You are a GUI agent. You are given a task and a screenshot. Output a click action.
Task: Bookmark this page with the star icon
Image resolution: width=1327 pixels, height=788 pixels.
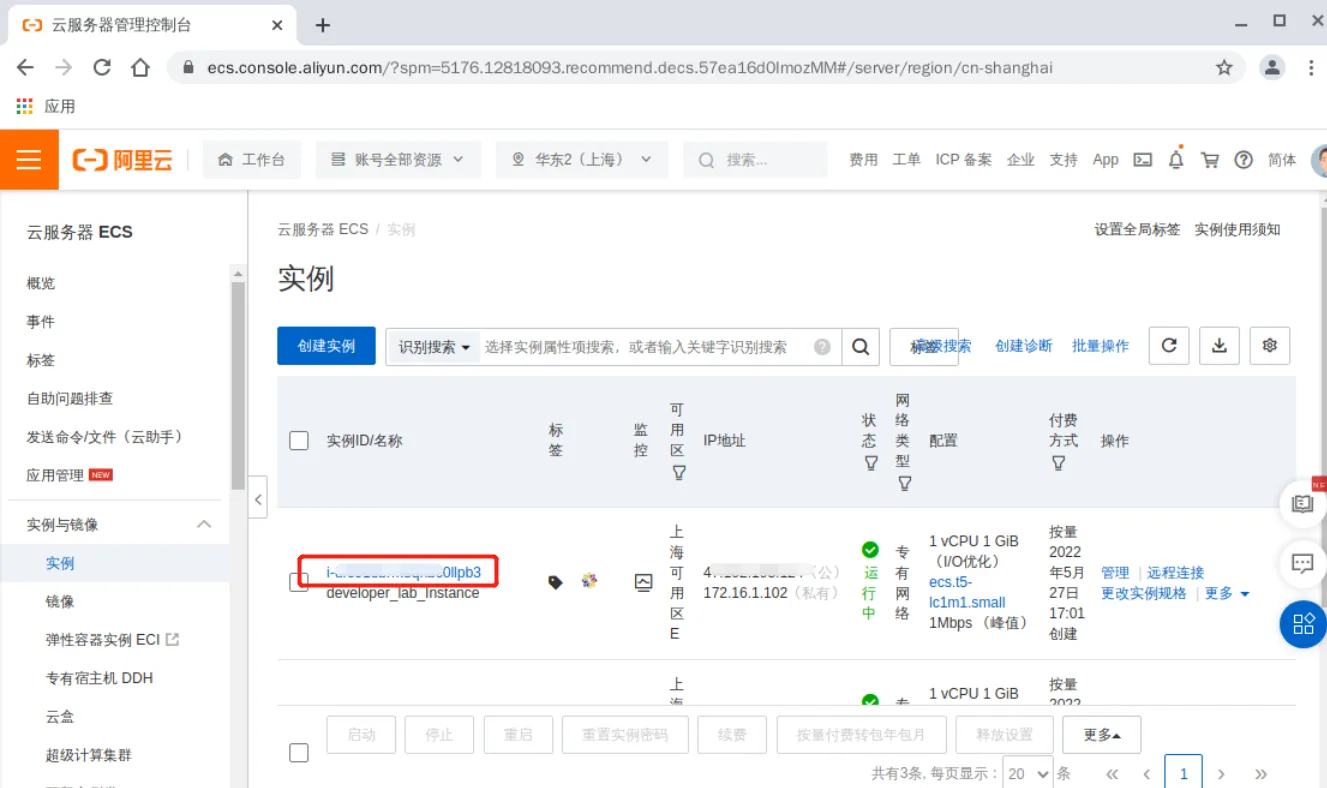tap(1224, 68)
